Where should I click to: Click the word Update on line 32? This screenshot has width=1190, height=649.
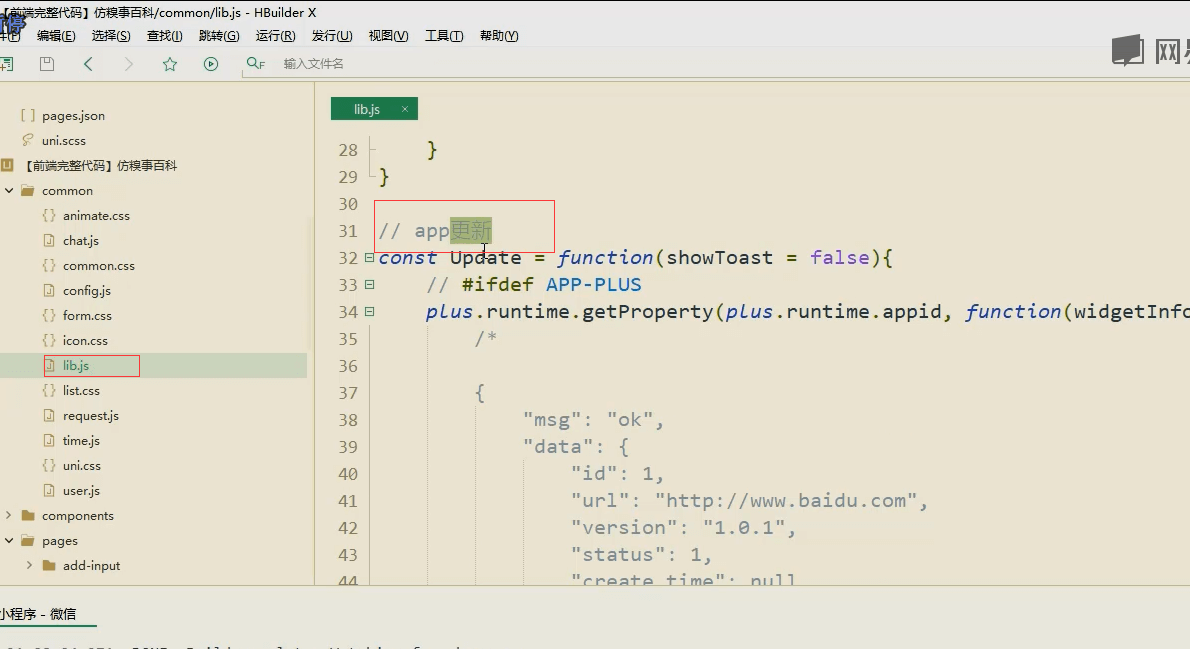click(486, 258)
